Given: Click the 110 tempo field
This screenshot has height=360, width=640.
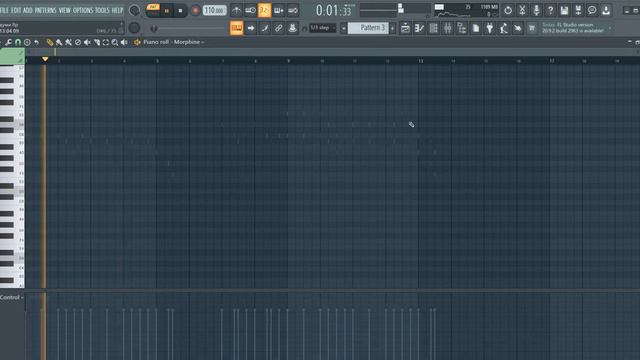Looking at the screenshot, I should 214,10.
